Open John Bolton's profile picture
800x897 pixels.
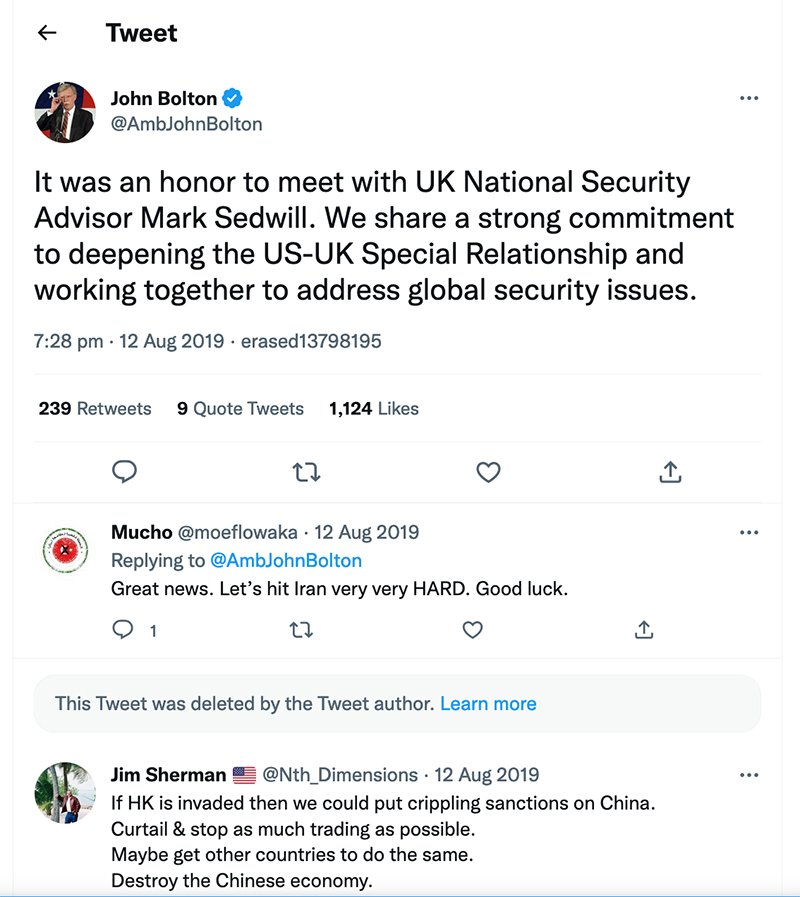[65, 112]
